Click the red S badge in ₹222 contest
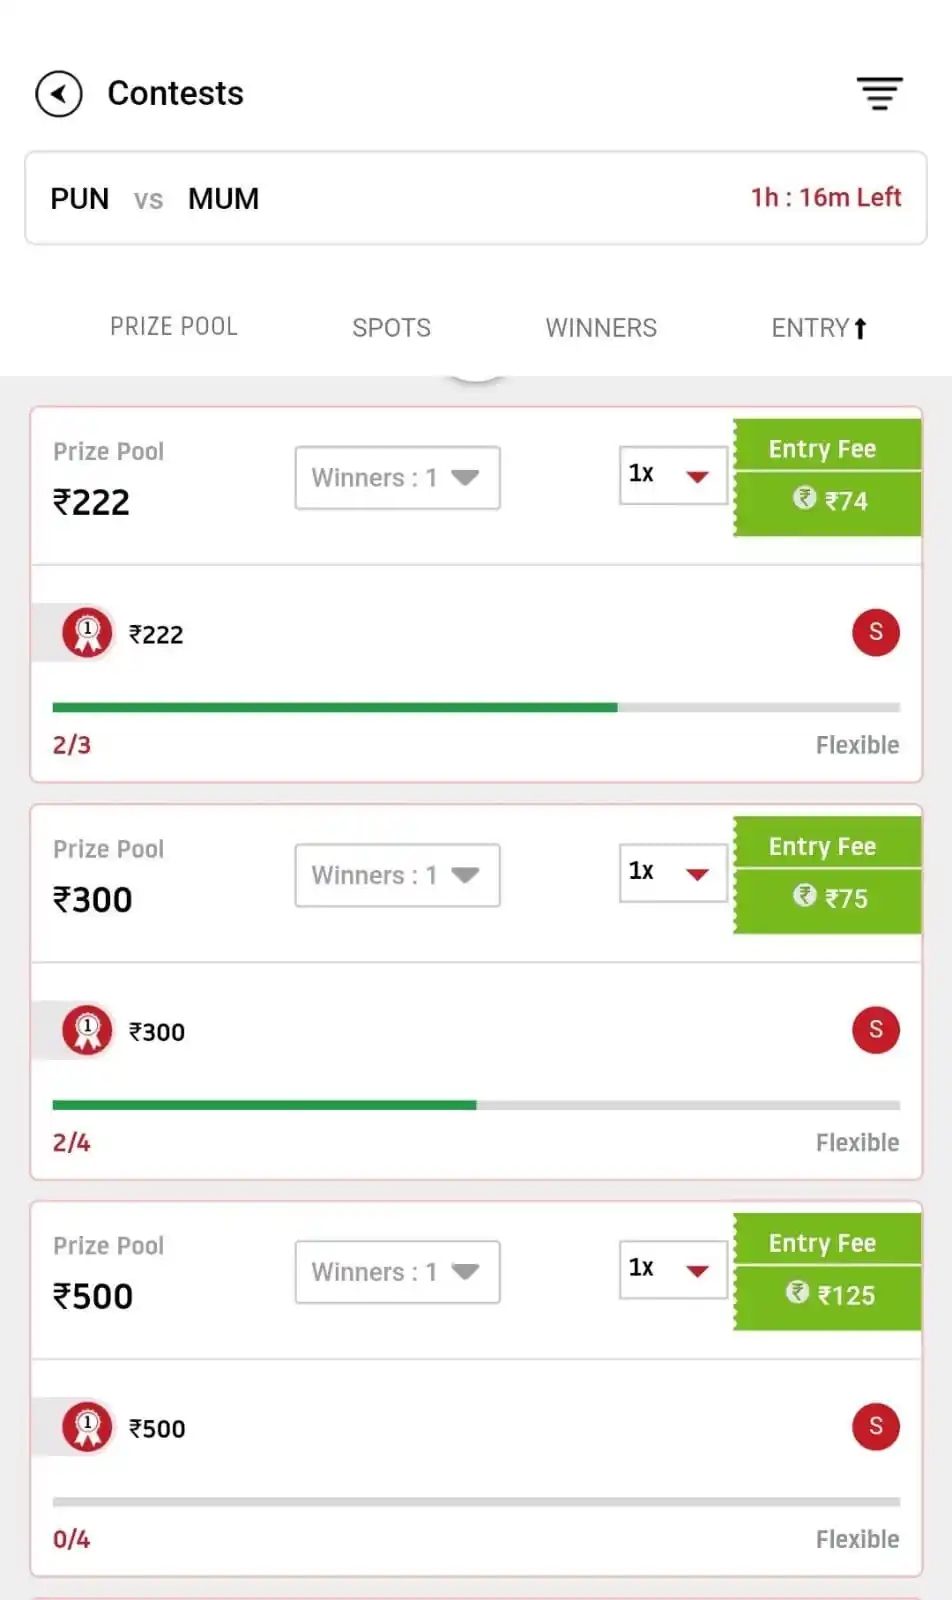 point(876,632)
